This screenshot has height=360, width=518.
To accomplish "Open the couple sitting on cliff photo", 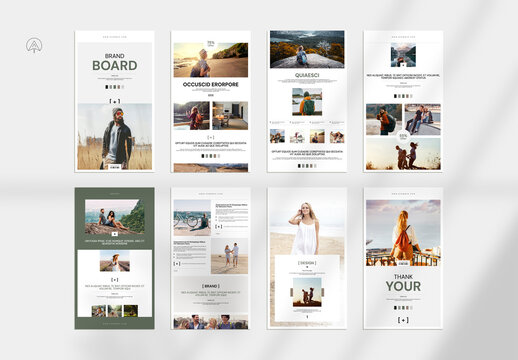I will tap(115, 217).
